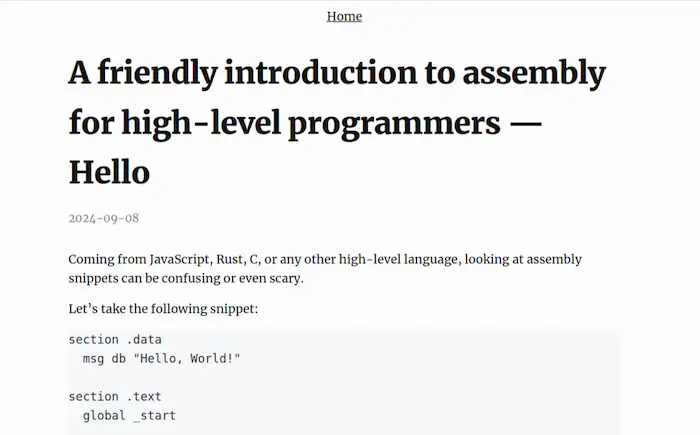Image resolution: width=700 pixels, height=435 pixels.
Task: Open the Home link
Action: [x=344, y=16]
